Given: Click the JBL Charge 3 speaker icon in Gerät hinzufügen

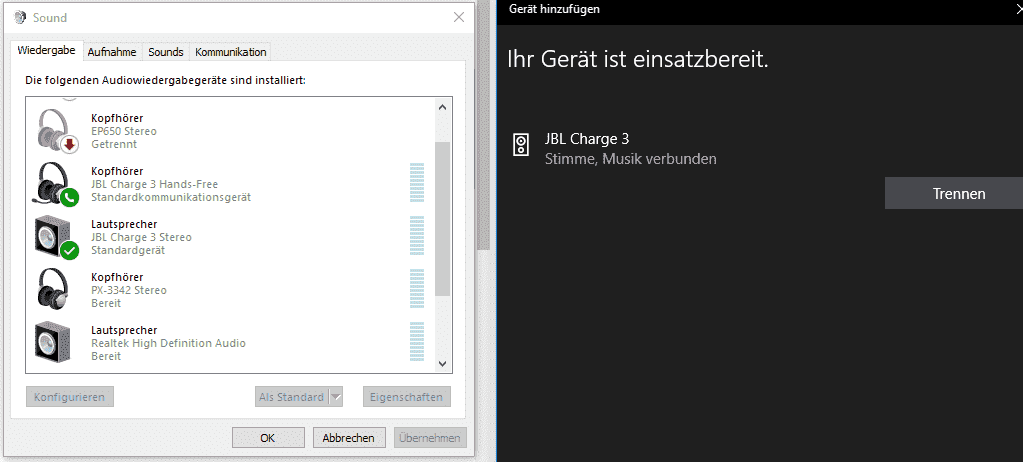Looking at the screenshot, I should (521, 144).
